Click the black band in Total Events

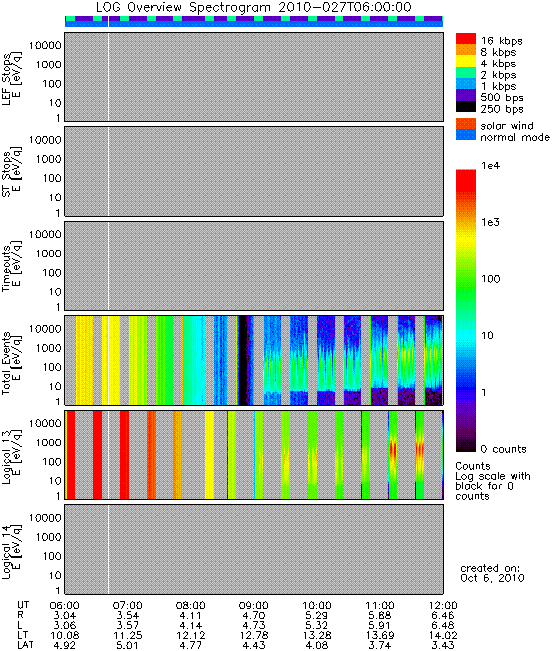click(242, 360)
